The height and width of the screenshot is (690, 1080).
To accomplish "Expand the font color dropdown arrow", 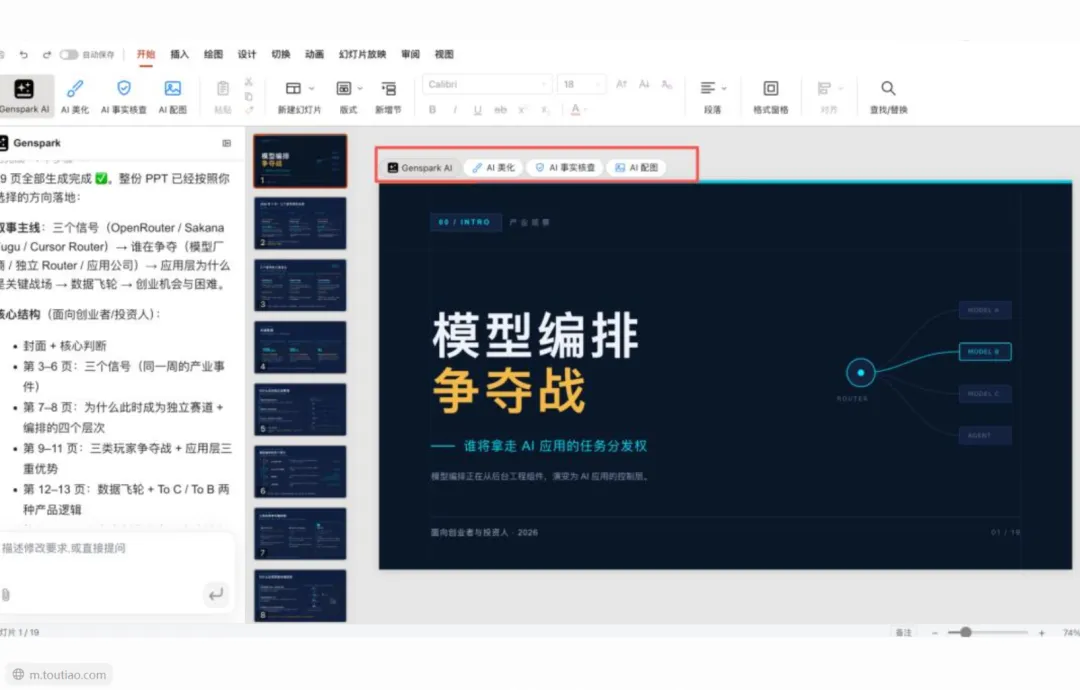I will (x=586, y=109).
